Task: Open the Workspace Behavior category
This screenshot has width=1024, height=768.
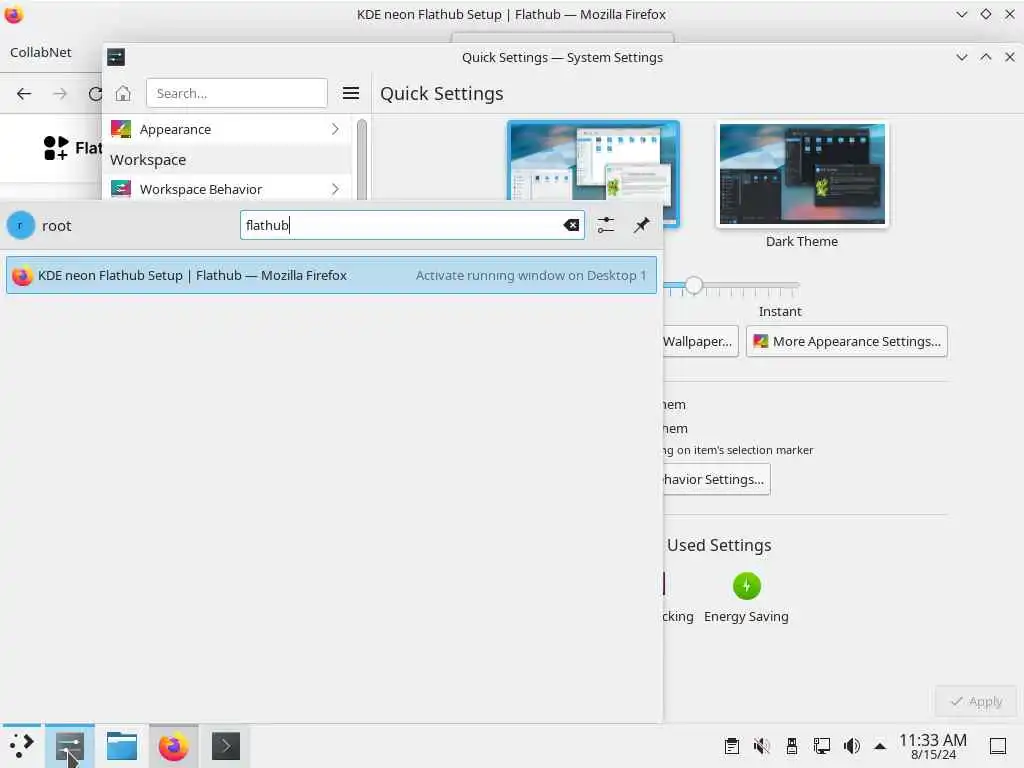Action: (x=226, y=189)
